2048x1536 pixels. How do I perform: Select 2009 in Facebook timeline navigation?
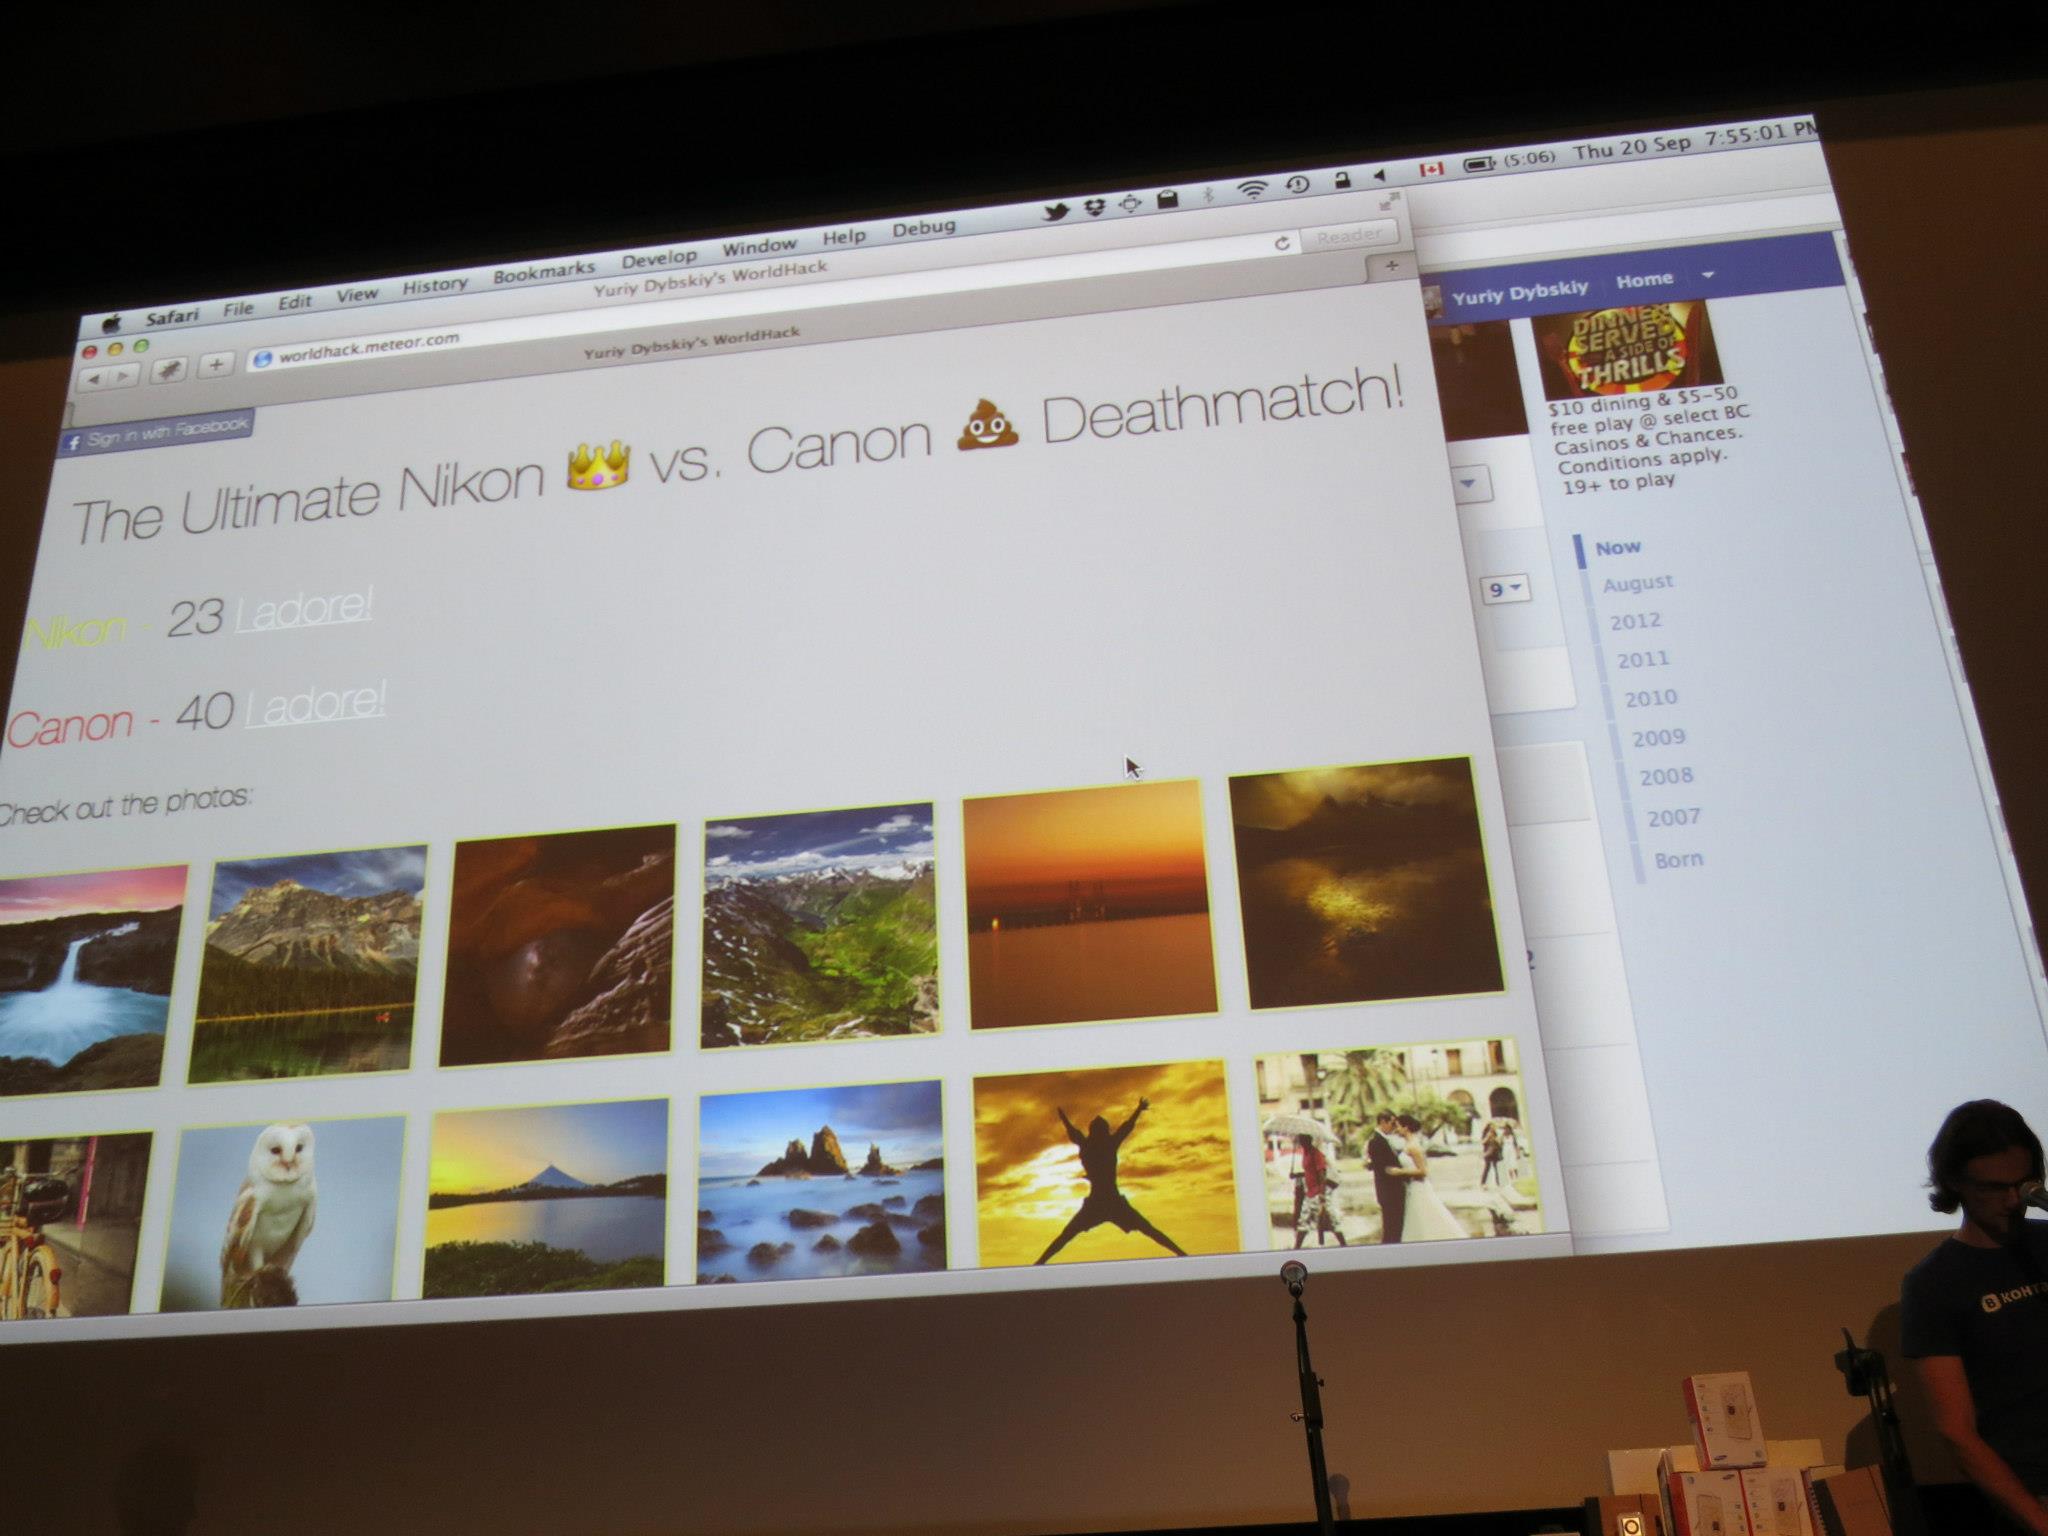(1658, 738)
